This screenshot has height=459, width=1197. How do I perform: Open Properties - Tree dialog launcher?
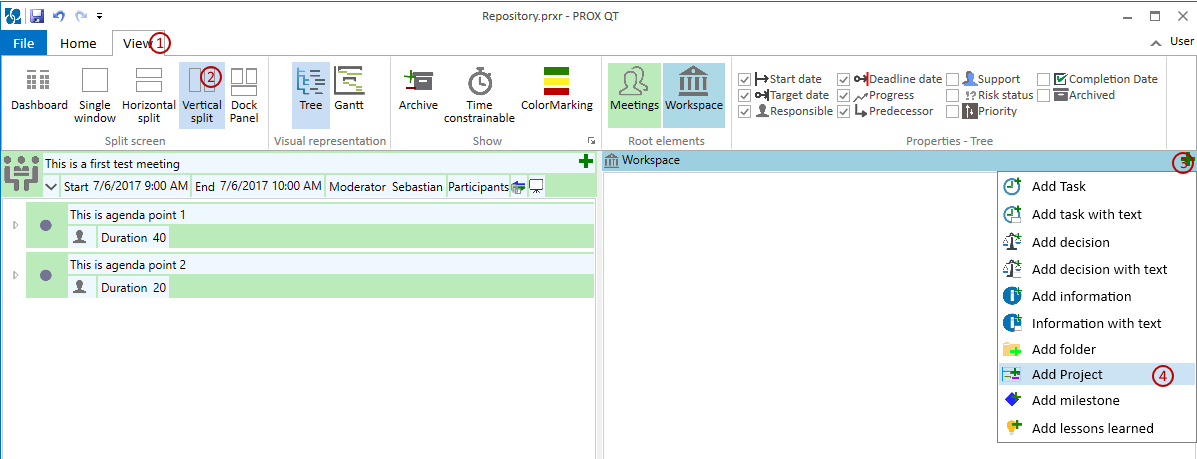[591, 141]
